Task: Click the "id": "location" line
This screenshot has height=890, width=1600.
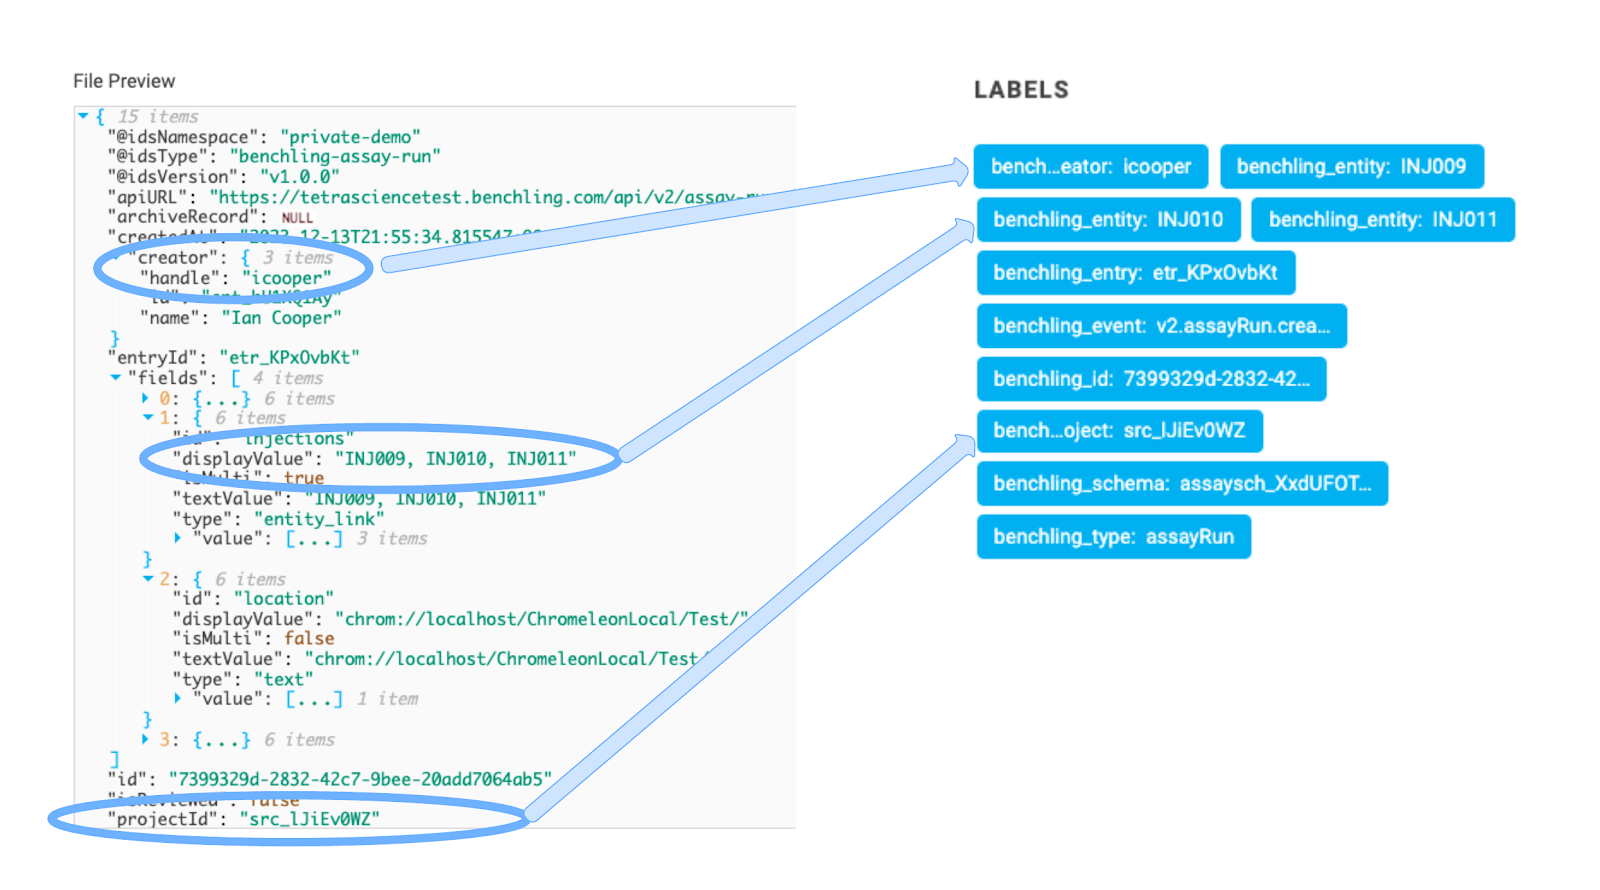Action: (x=253, y=599)
